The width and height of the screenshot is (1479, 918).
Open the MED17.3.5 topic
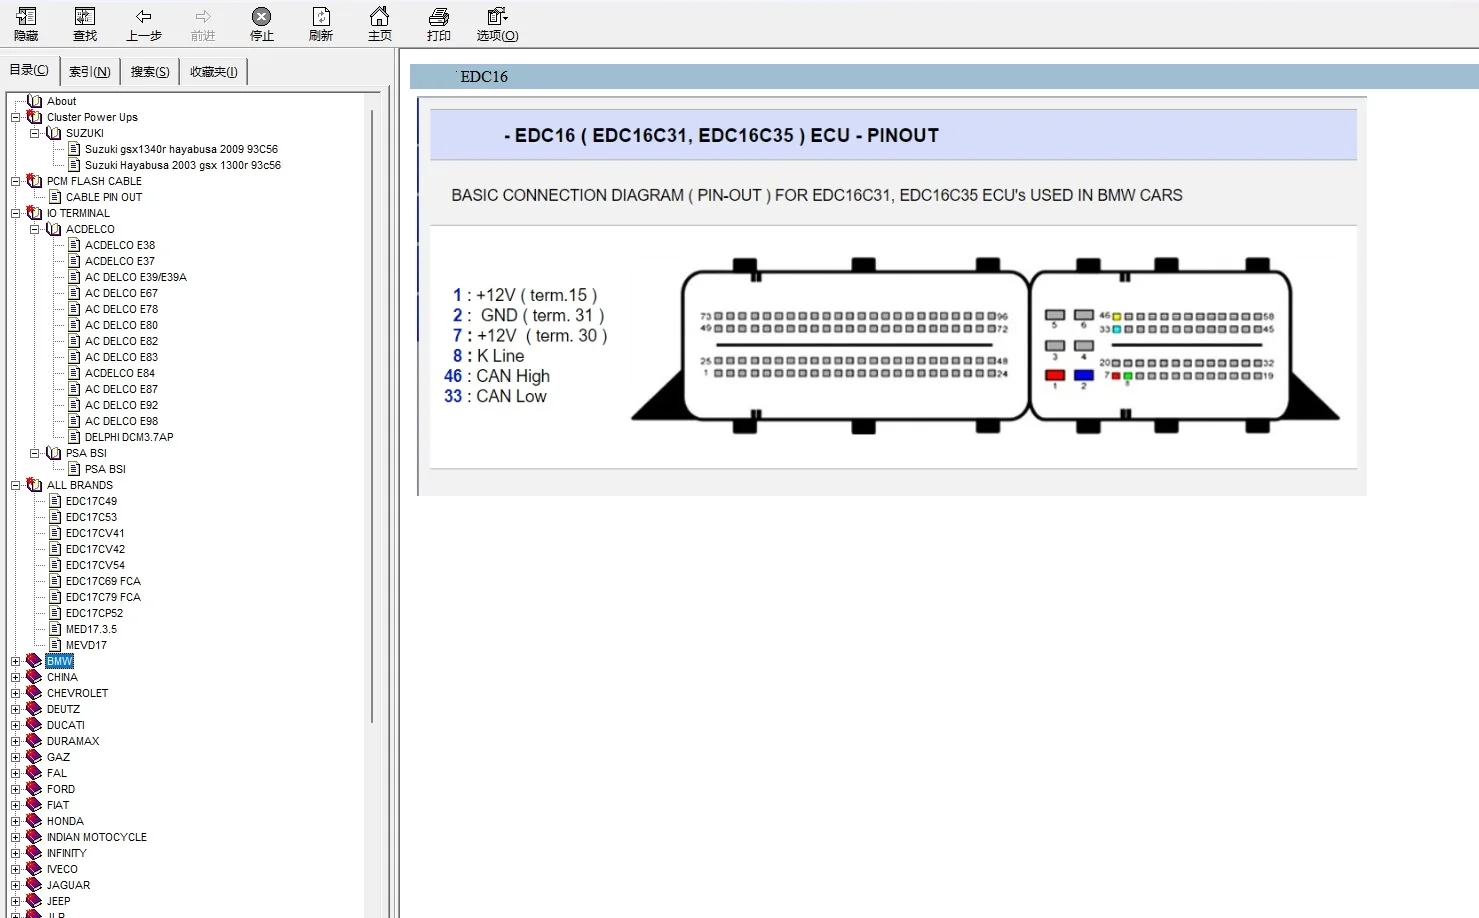tap(91, 629)
